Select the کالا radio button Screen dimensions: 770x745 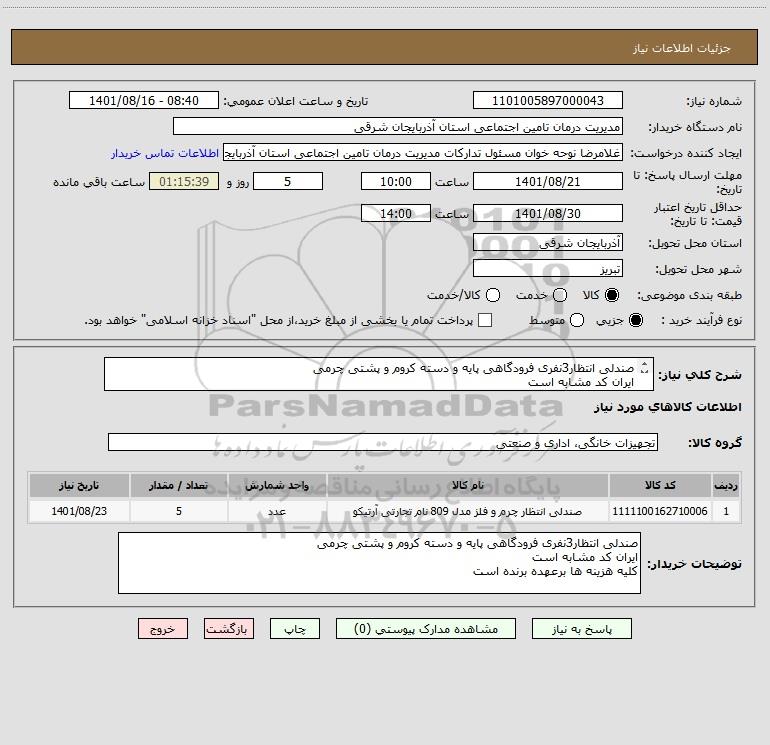point(612,295)
